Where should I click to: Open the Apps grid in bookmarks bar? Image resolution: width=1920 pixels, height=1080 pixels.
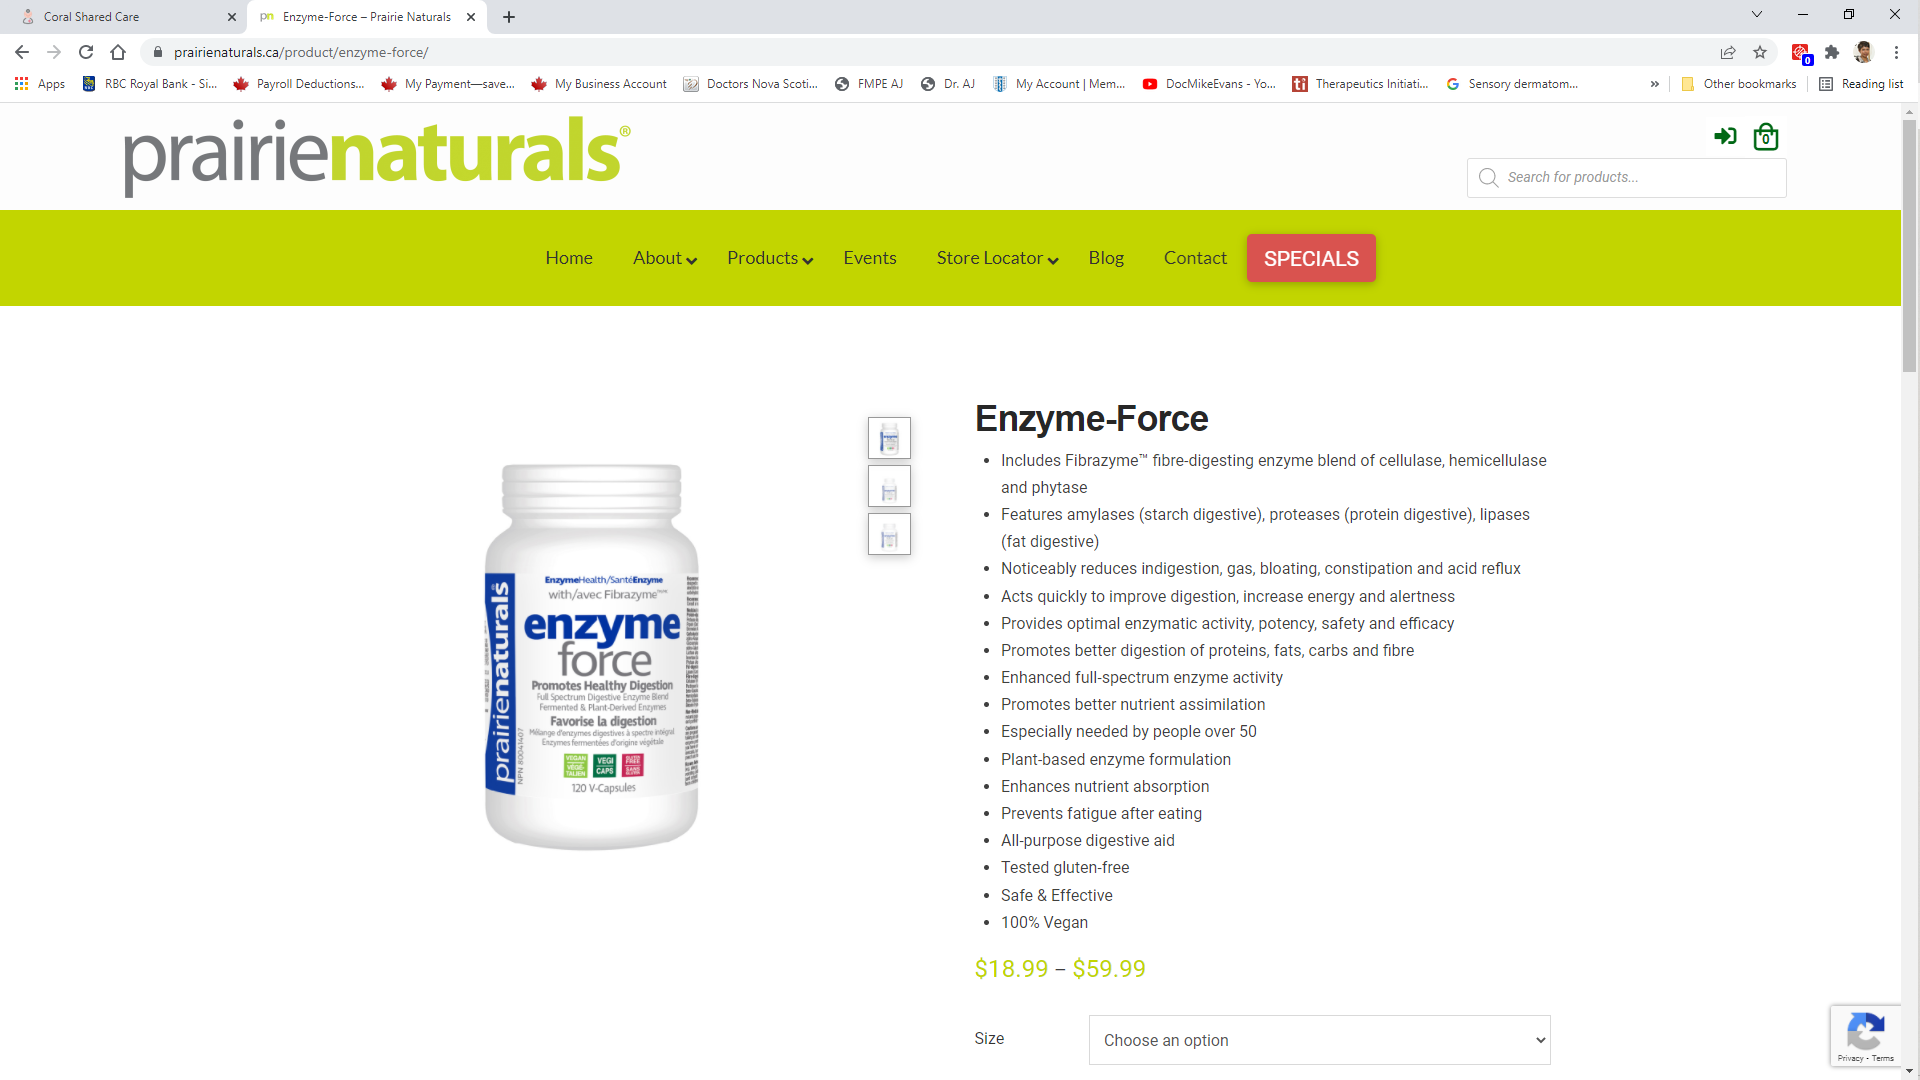40,84
